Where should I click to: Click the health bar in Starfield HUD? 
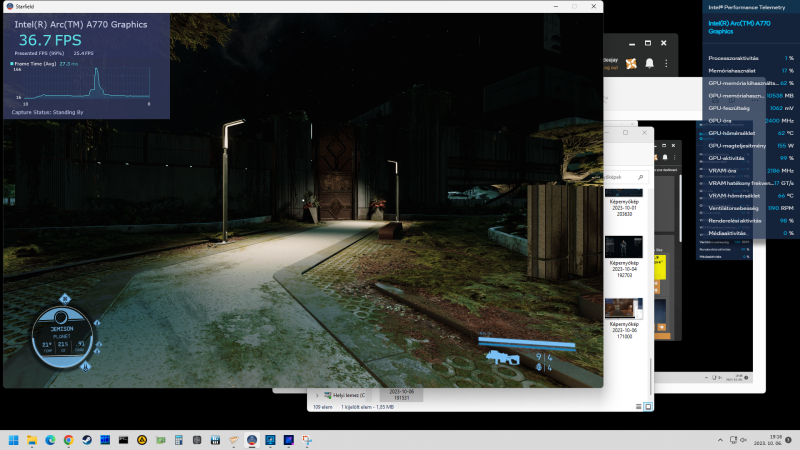(527, 342)
